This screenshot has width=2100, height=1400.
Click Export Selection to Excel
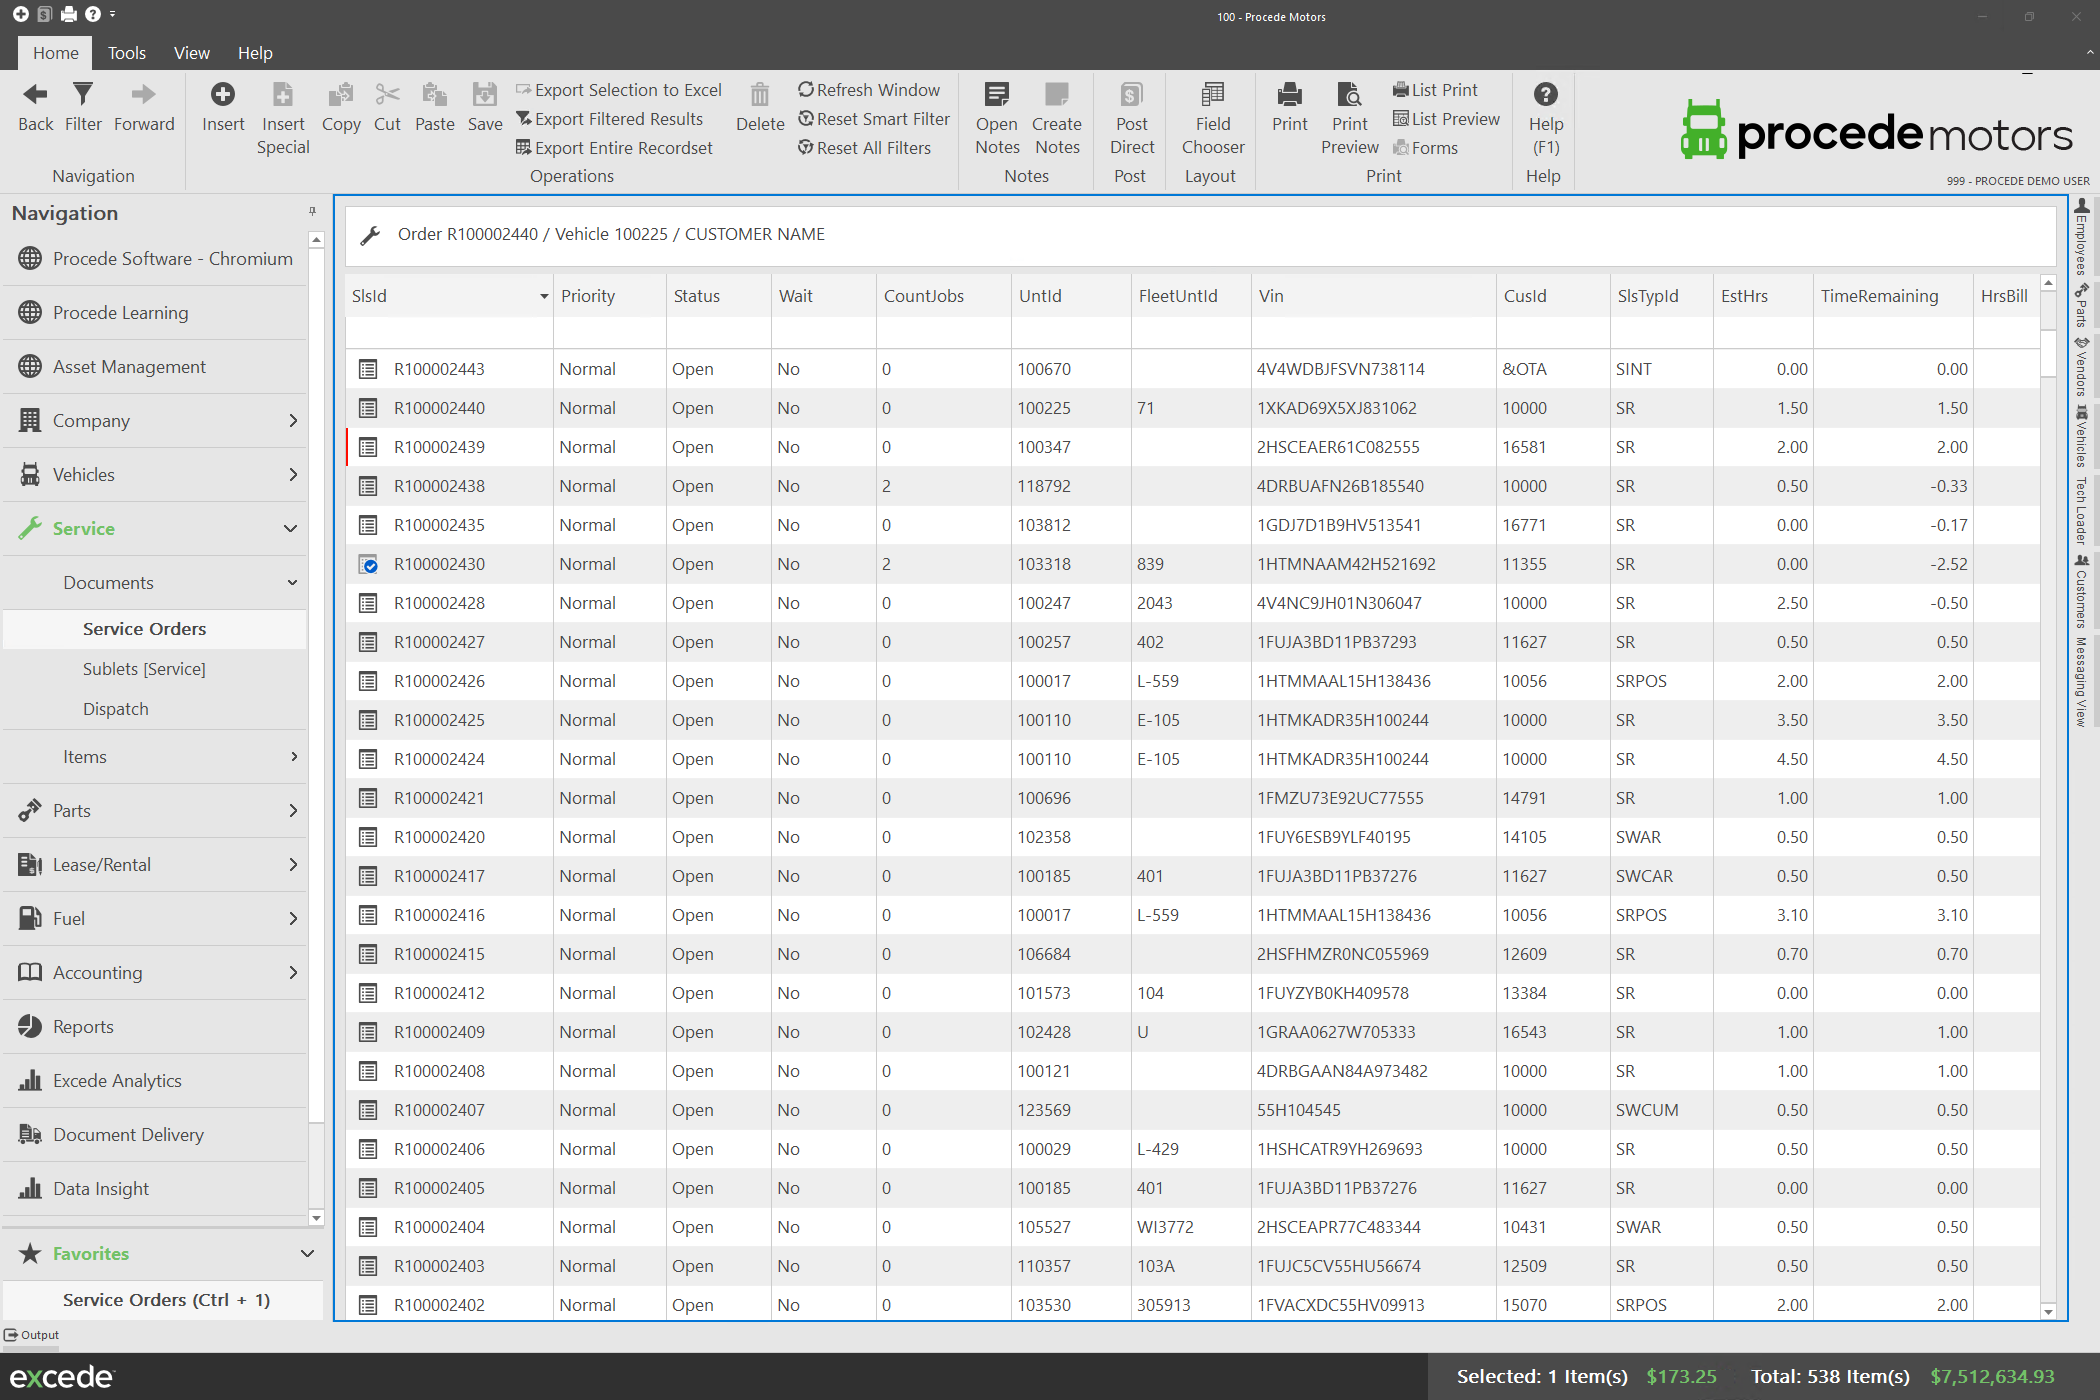(x=618, y=90)
